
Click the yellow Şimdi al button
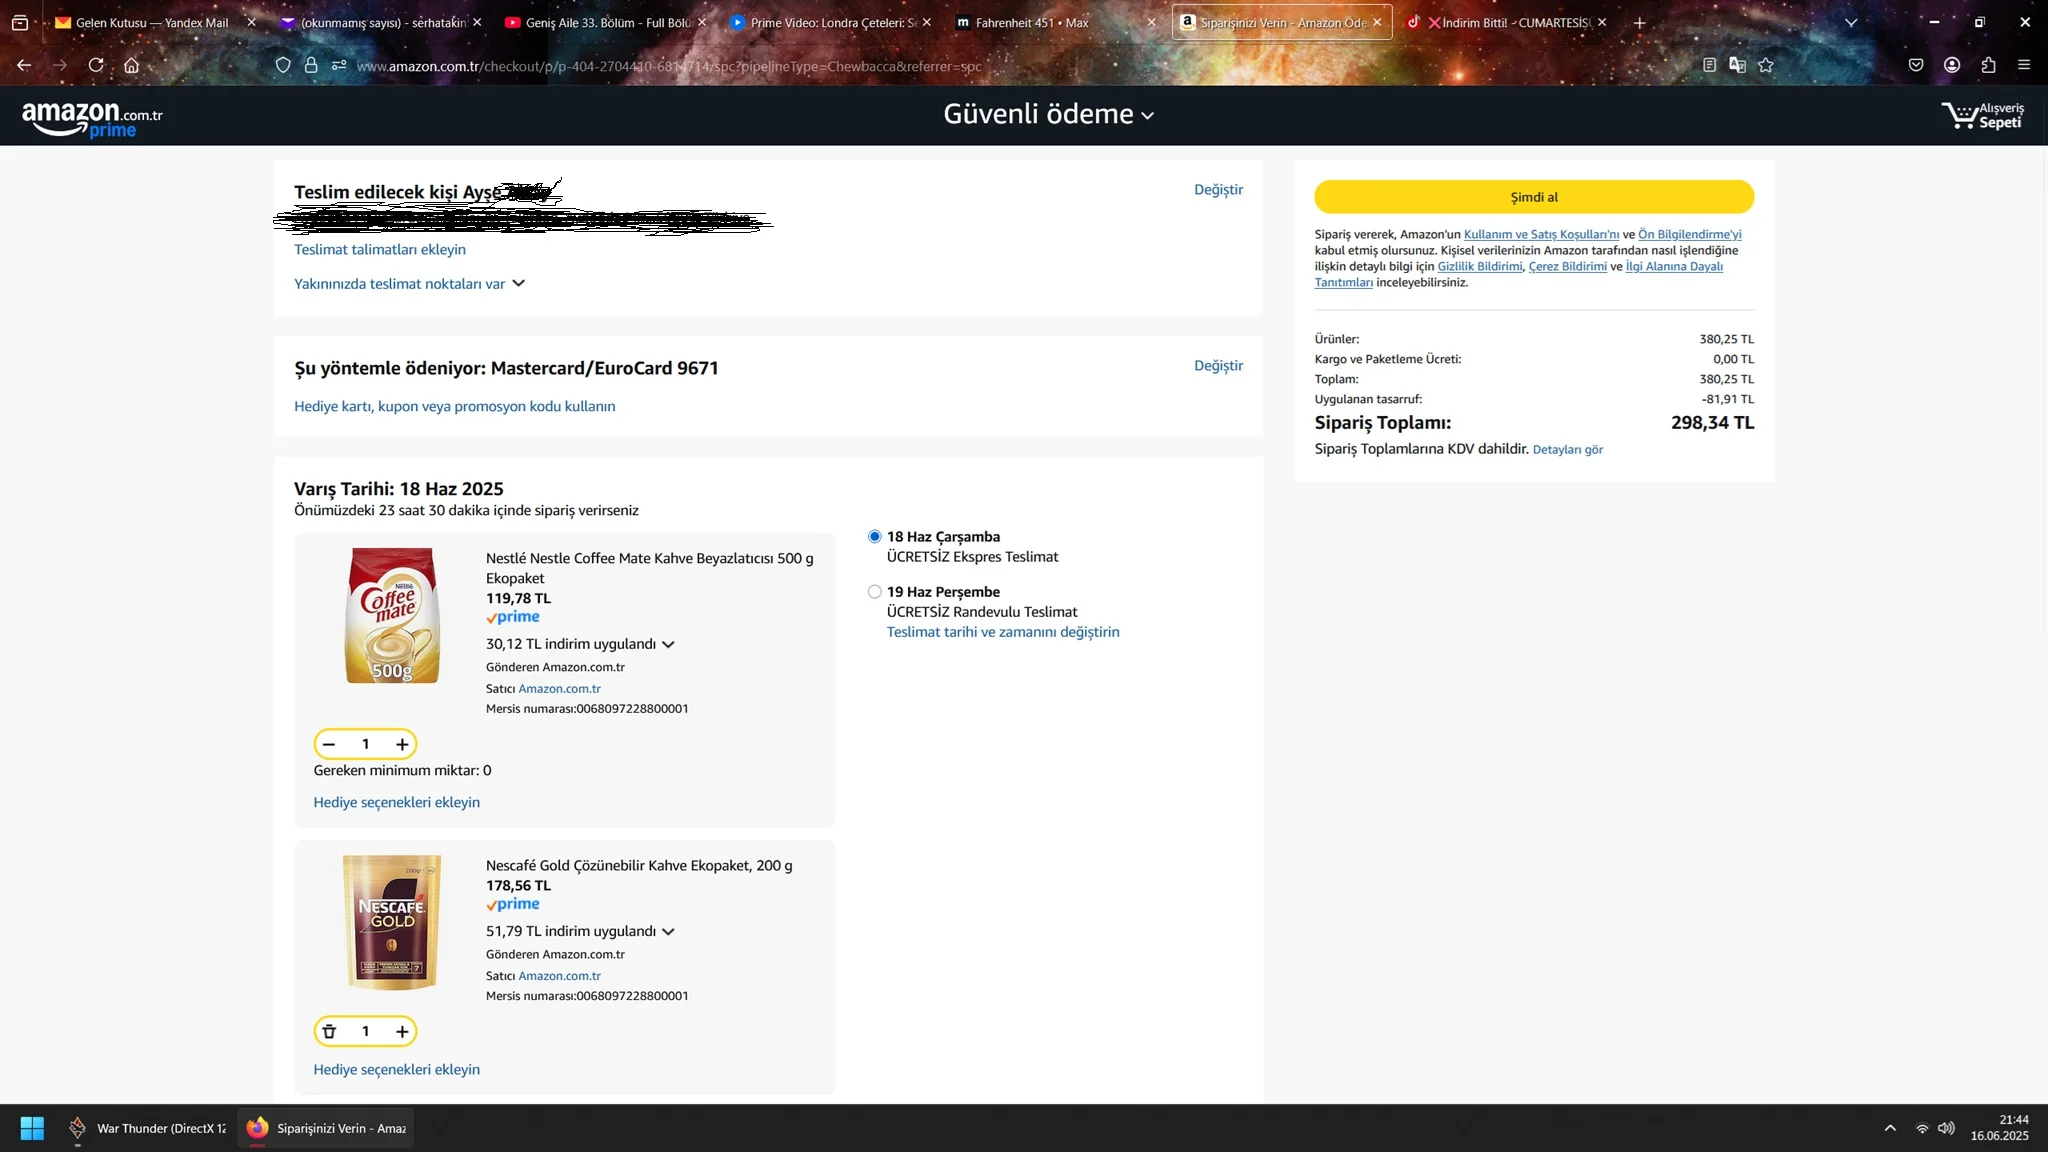tap(1533, 197)
